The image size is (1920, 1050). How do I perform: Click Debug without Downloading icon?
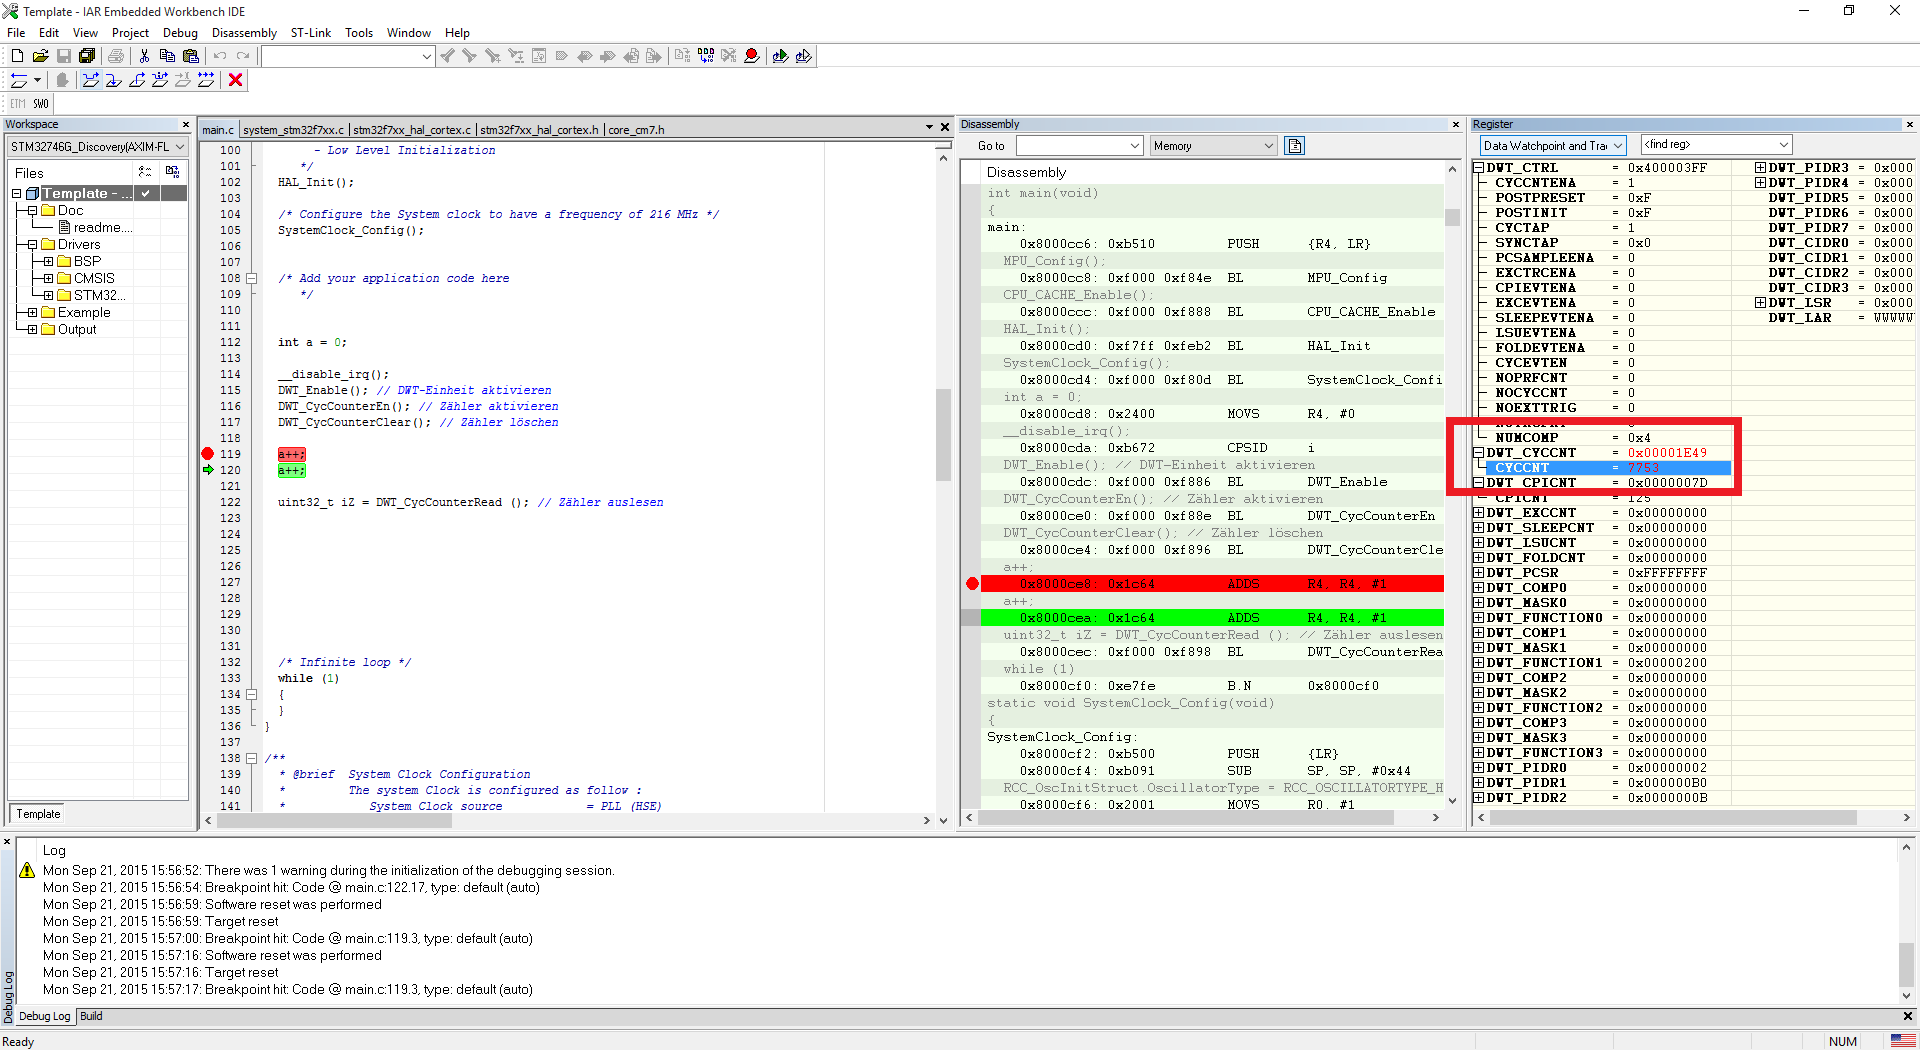click(803, 56)
